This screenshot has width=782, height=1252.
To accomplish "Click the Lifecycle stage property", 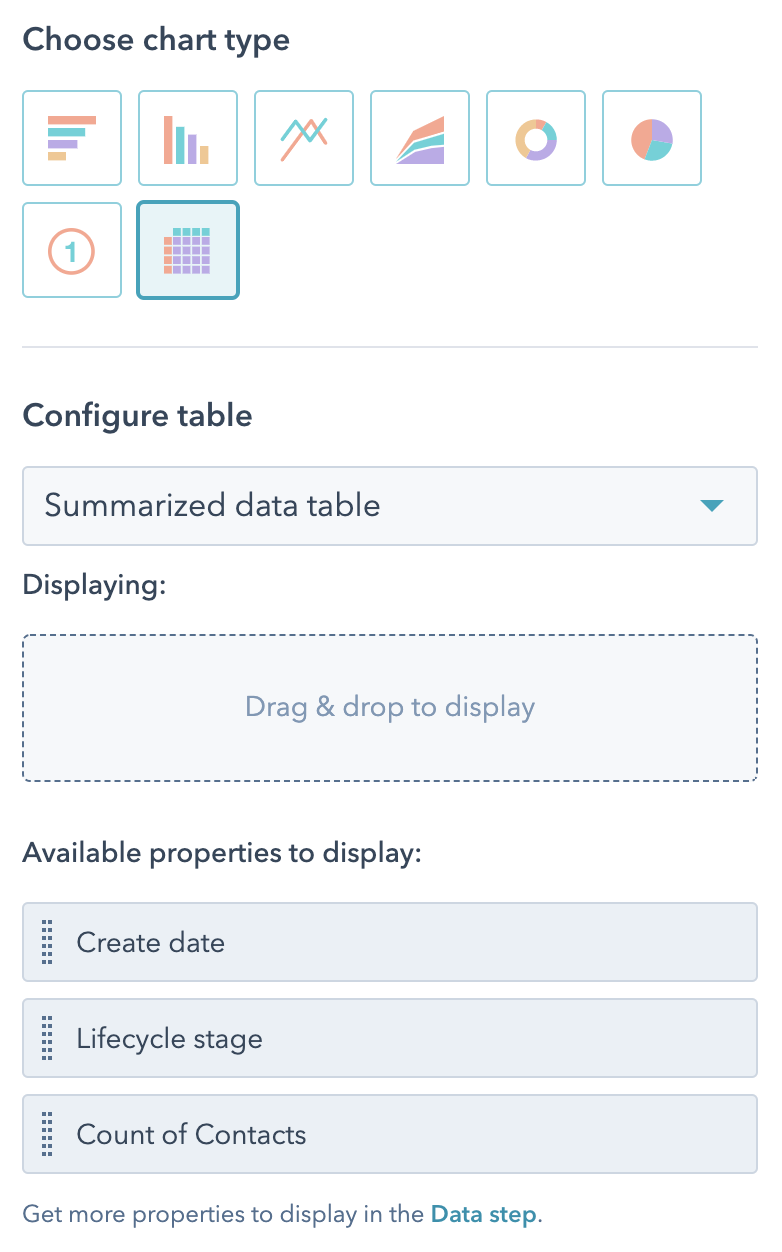I will tap(390, 1038).
